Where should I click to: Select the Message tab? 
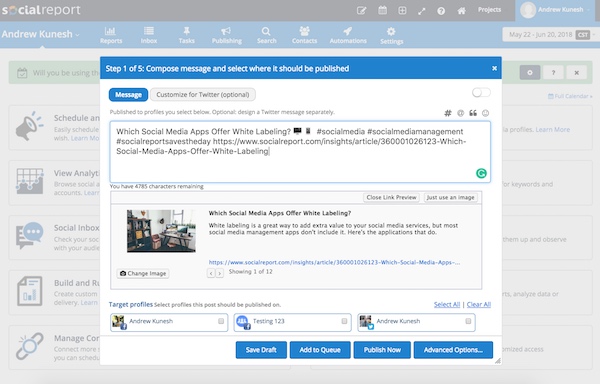tap(128, 94)
